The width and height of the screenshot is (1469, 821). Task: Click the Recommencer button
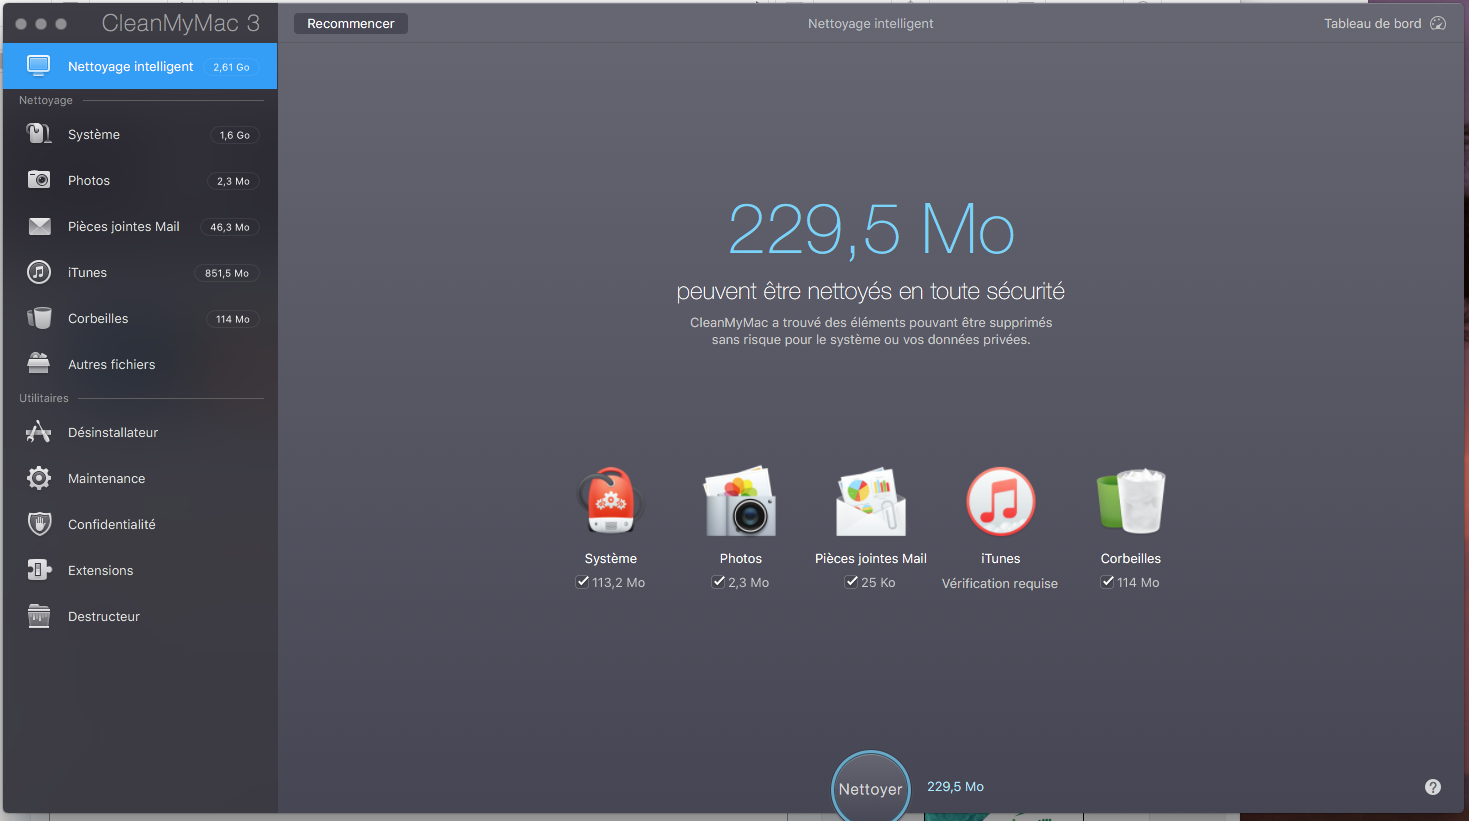pyautogui.click(x=351, y=23)
